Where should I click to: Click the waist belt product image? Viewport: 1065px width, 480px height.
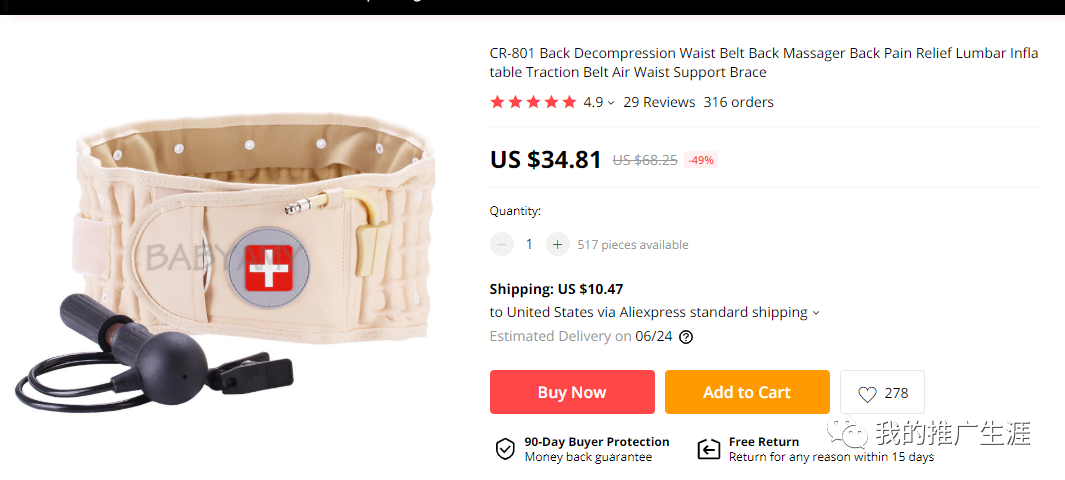[x=230, y=240]
